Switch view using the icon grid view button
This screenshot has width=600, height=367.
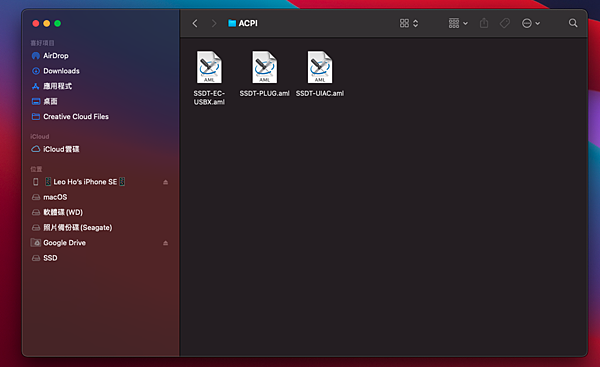click(x=404, y=23)
